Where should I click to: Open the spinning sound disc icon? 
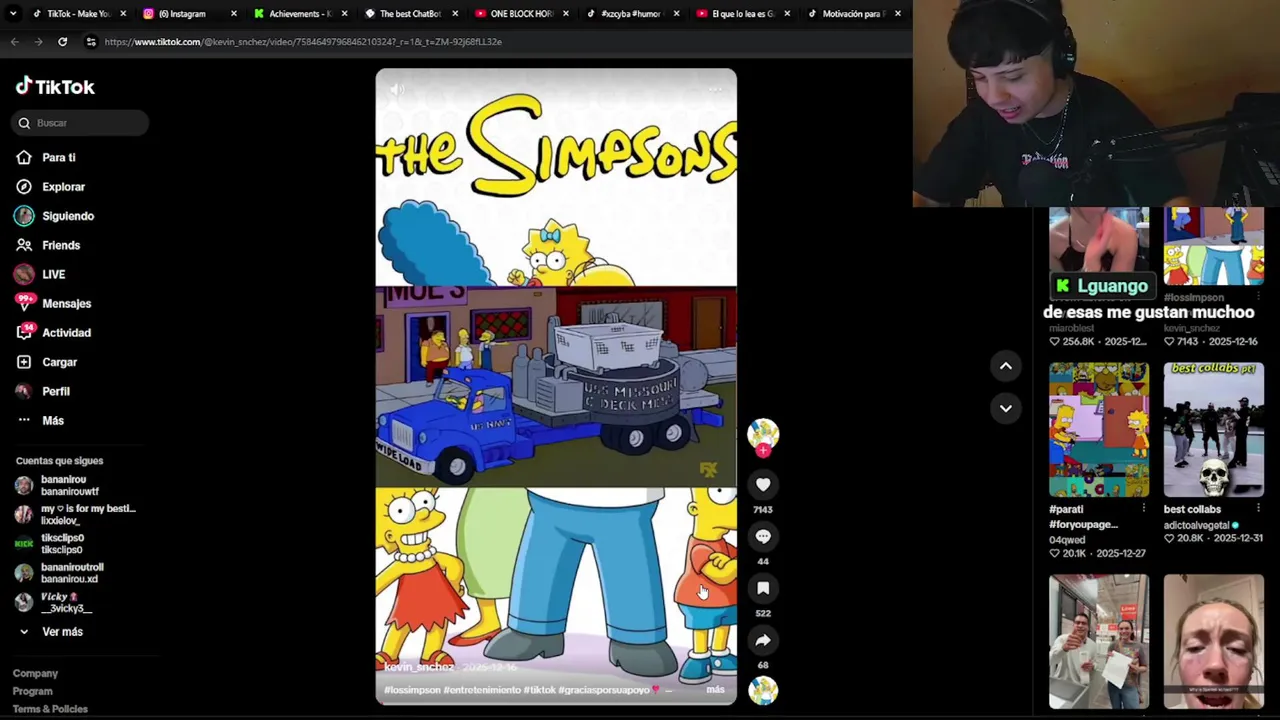pos(763,690)
